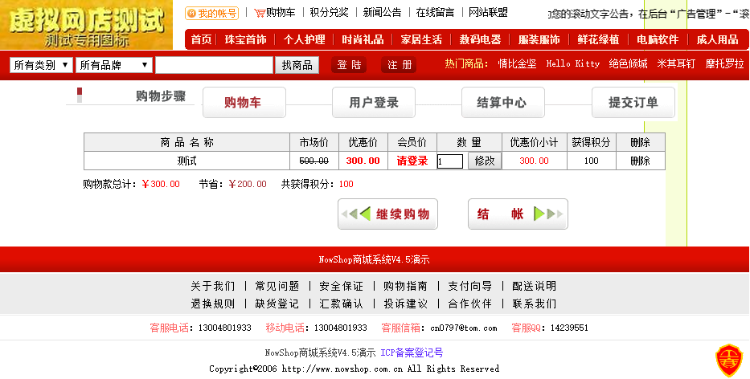This screenshot has width=750, height=379.
Task: Expand the 所有品牌 brand dropdown
Action: tap(114, 65)
